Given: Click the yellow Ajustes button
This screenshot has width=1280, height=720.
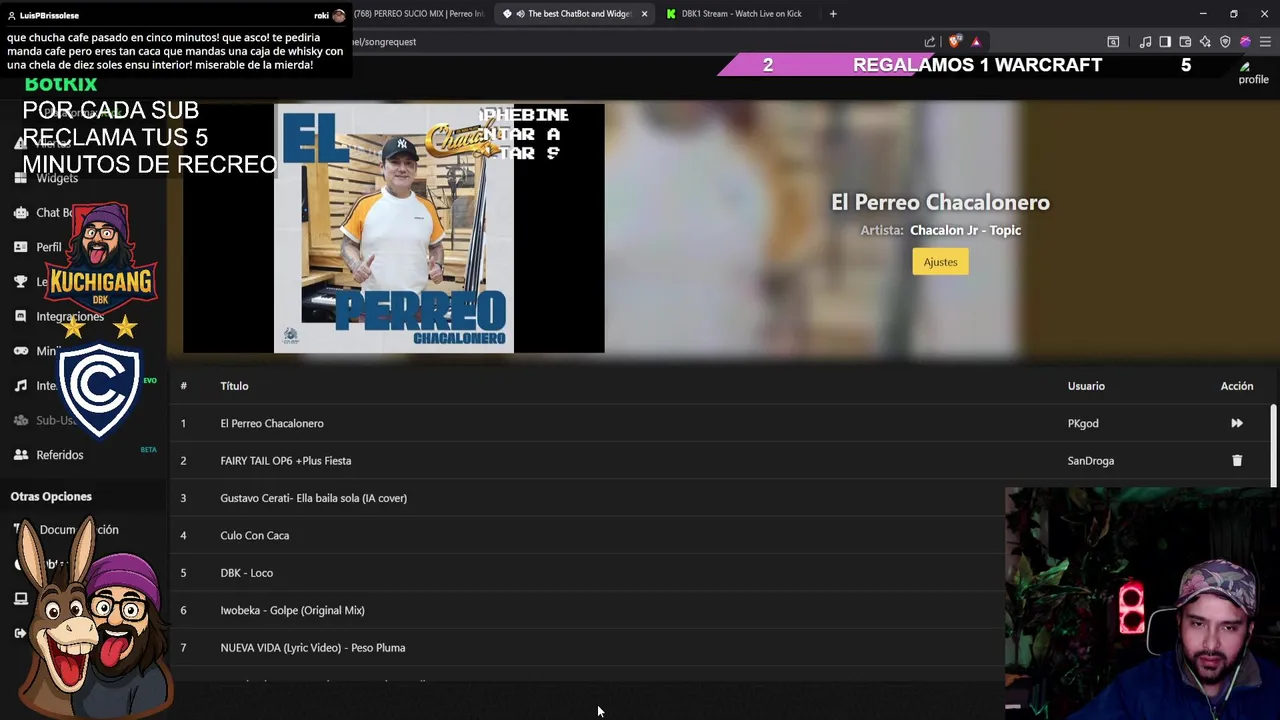Looking at the screenshot, I should click(940, 262).
